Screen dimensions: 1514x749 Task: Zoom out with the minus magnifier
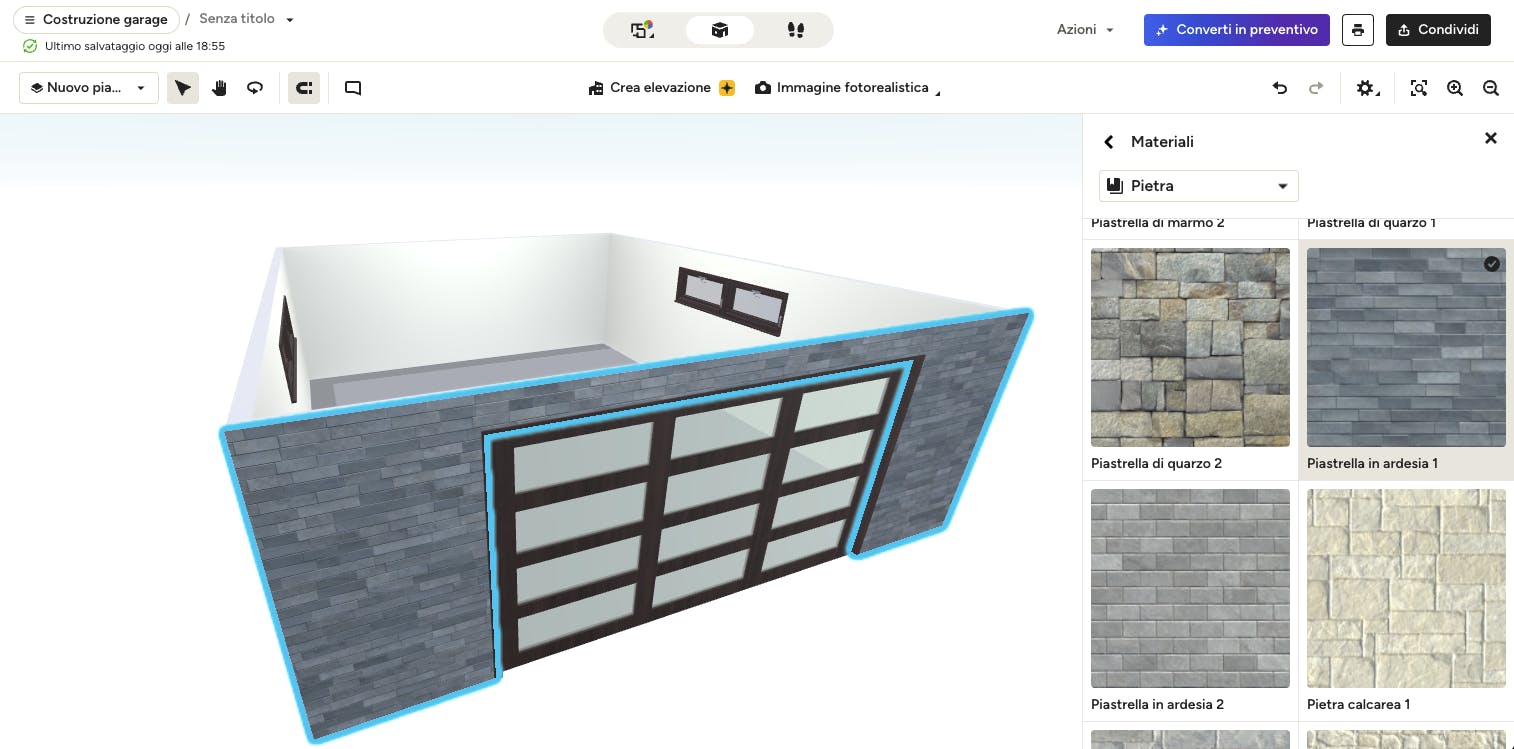coord(1491,88)
